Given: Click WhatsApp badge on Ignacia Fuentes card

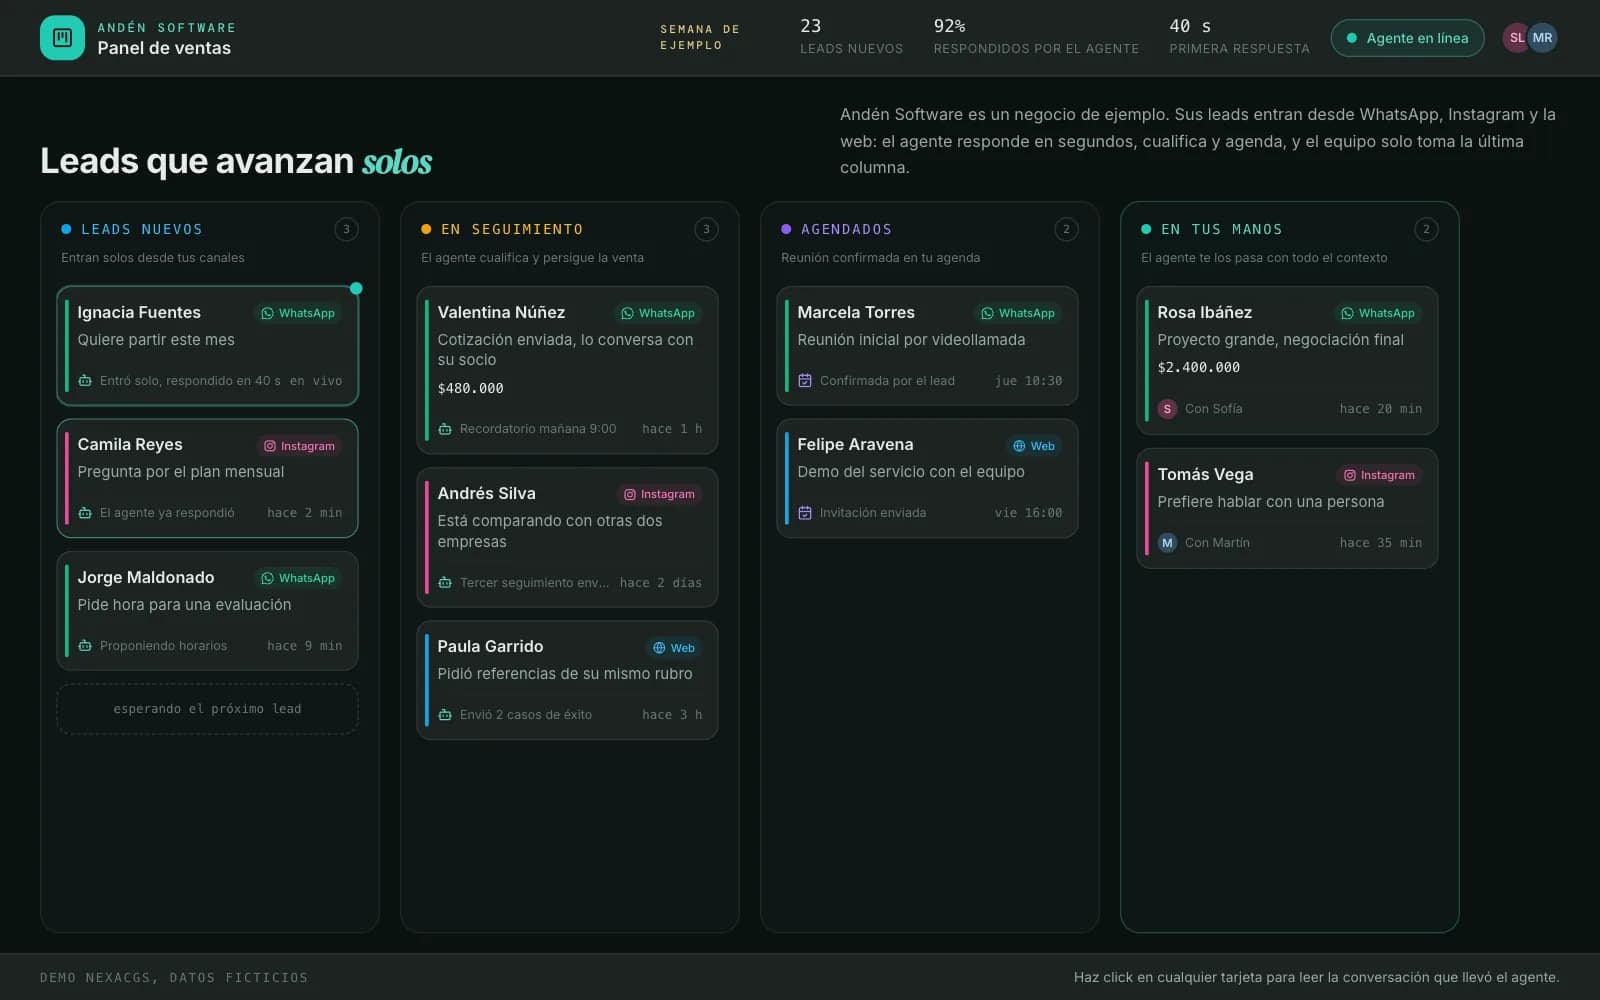Looking at the screenshot, I should click(x=298, y=313).
